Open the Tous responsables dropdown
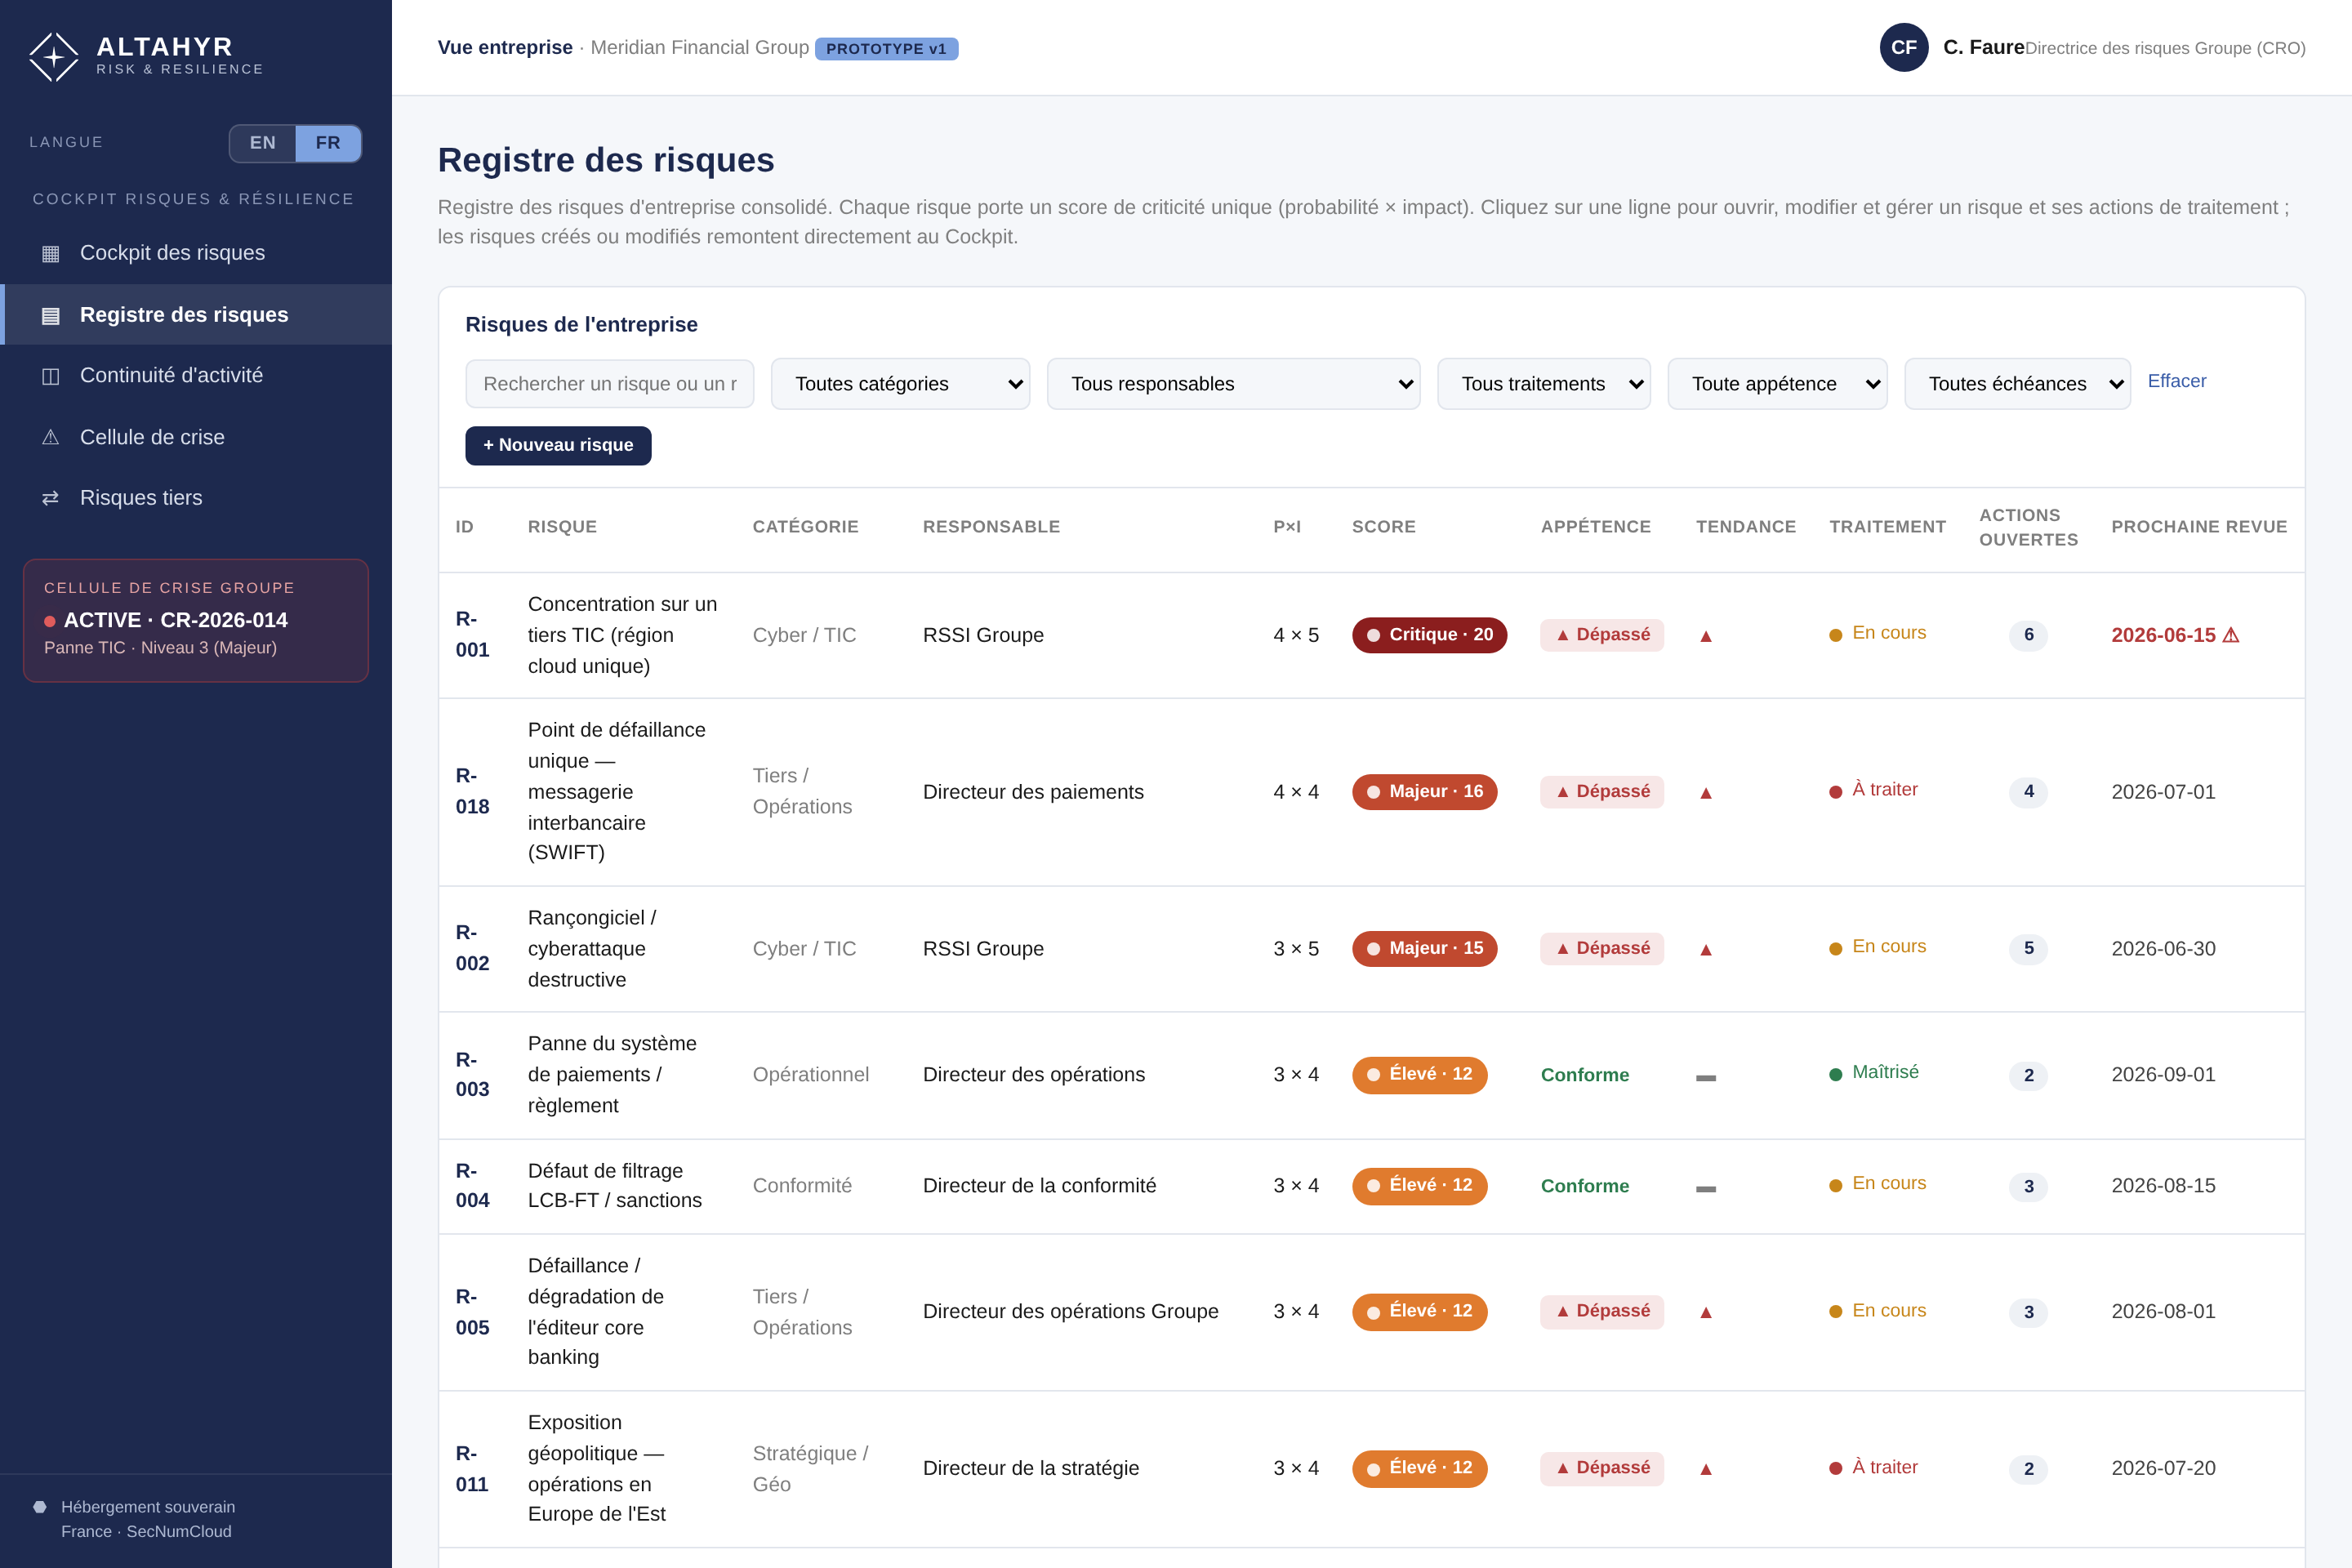 click(x=1233, y=384)
